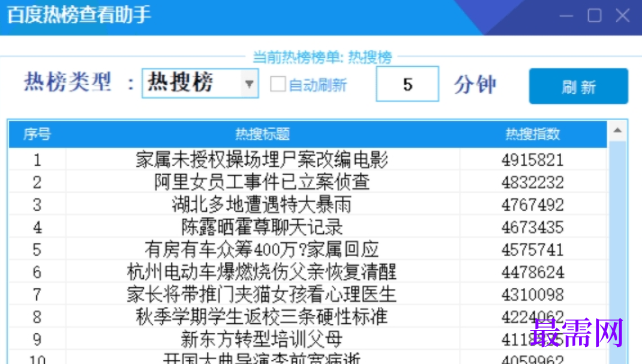Click the index value 4575741

coord(533,250)
